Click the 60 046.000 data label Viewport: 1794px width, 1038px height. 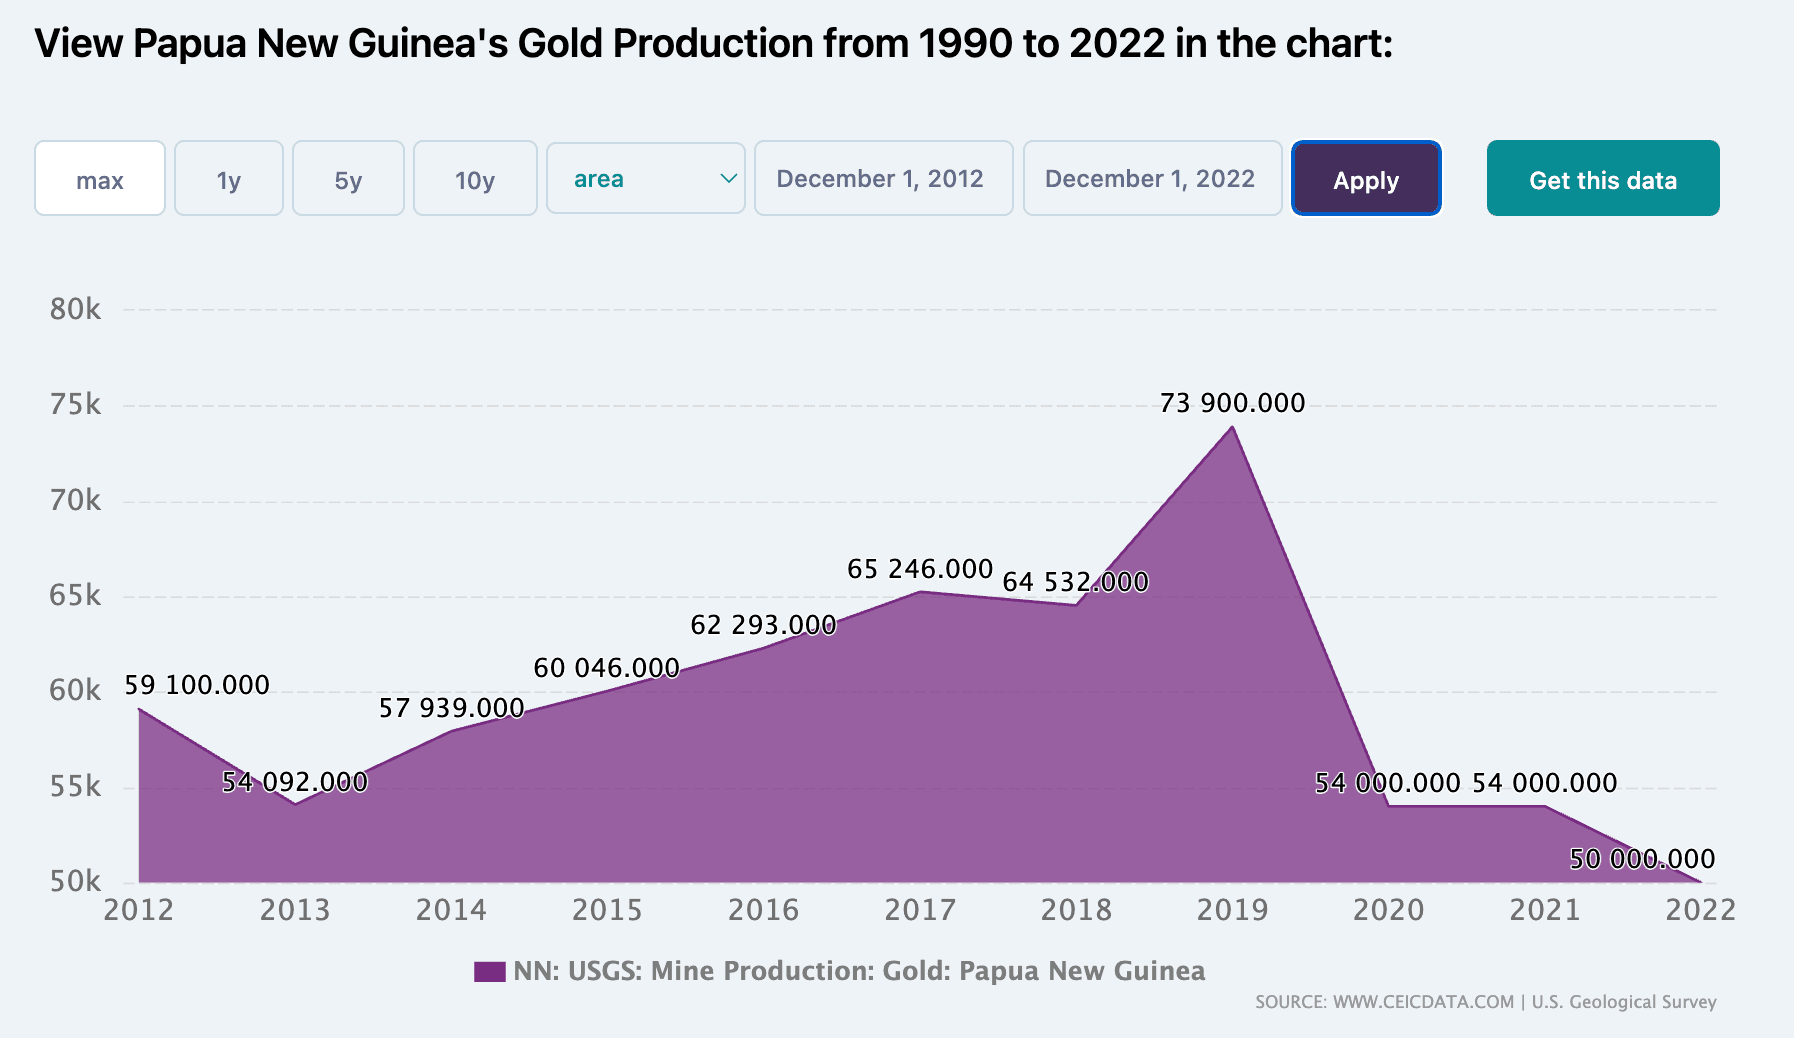click(x=607, y=668)
